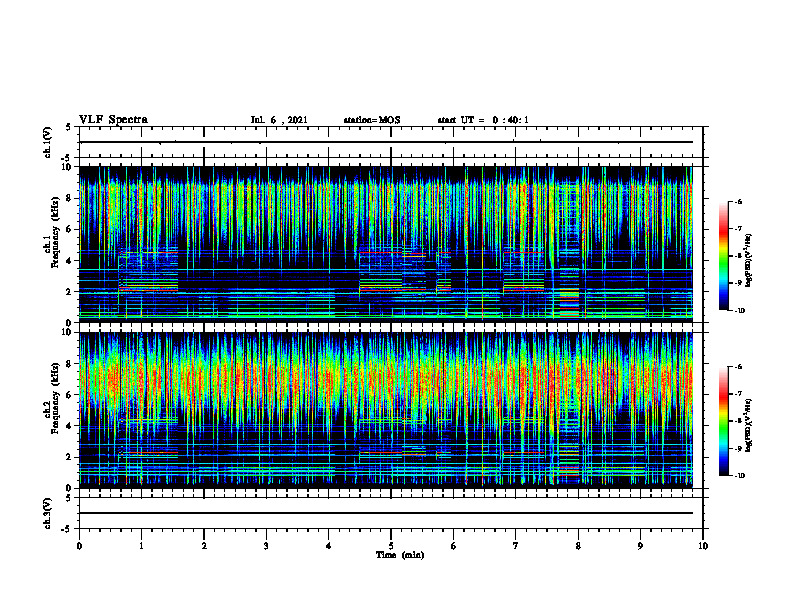Viewport: 792px width, 612px height.
Task: Click the "Time (min)" axis label
Action: 400,555
